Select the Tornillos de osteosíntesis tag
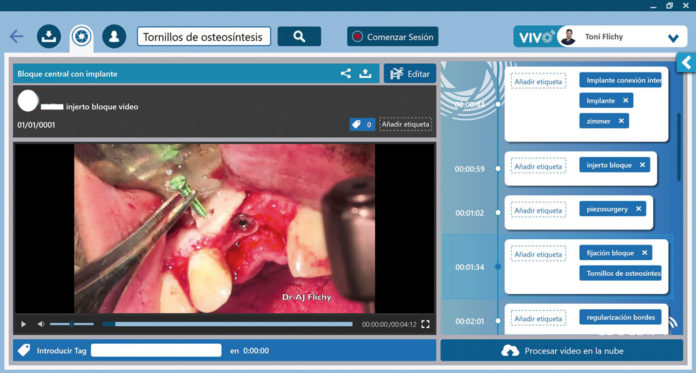Viewport: 696px width, 373px height. 621,274
